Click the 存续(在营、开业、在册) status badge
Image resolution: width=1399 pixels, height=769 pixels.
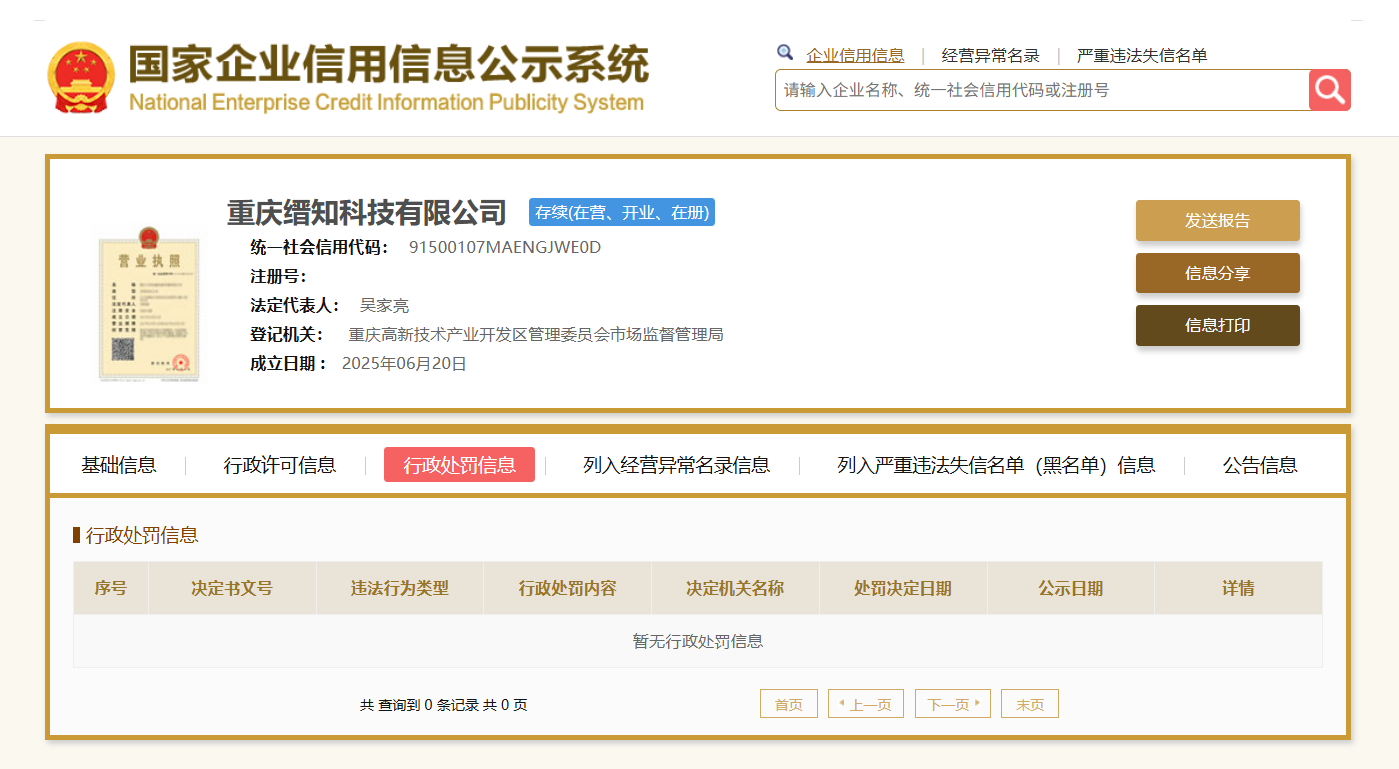click(x=622, y=212)
